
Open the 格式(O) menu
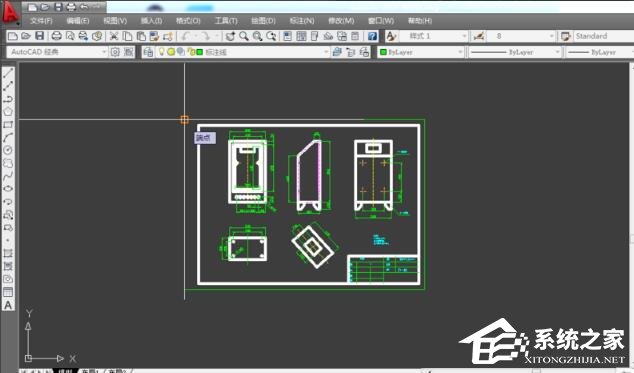(188, 21)
